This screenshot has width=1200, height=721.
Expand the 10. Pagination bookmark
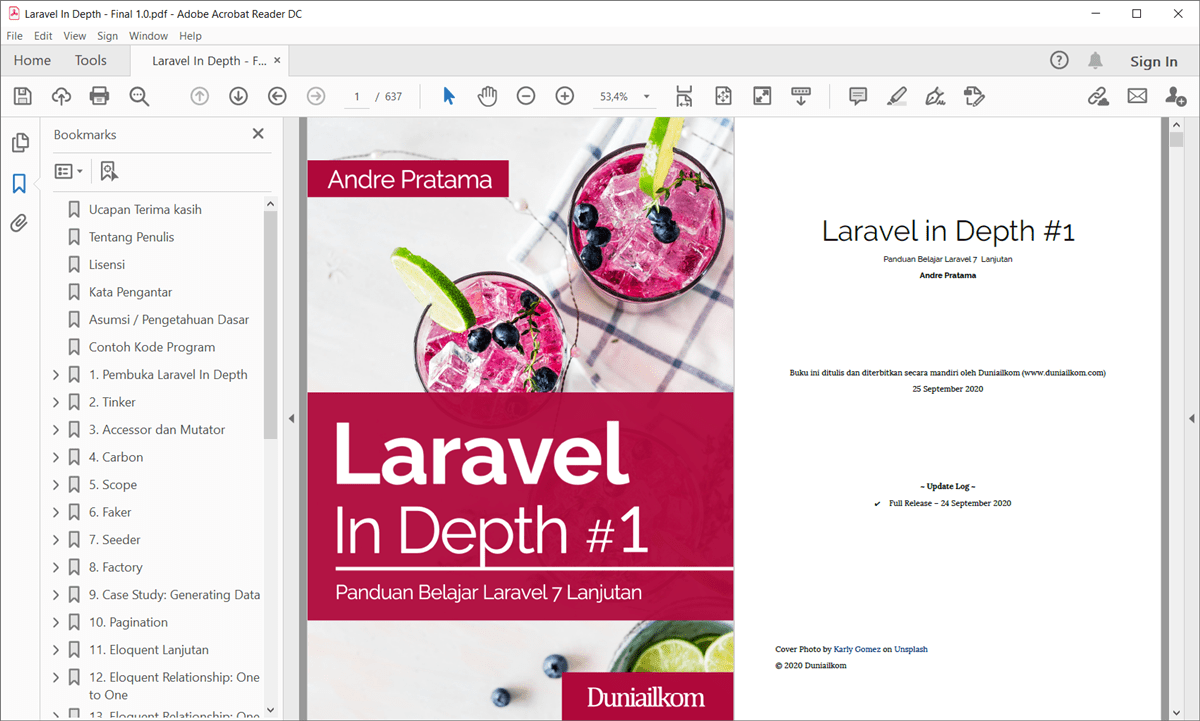(56, 622)
